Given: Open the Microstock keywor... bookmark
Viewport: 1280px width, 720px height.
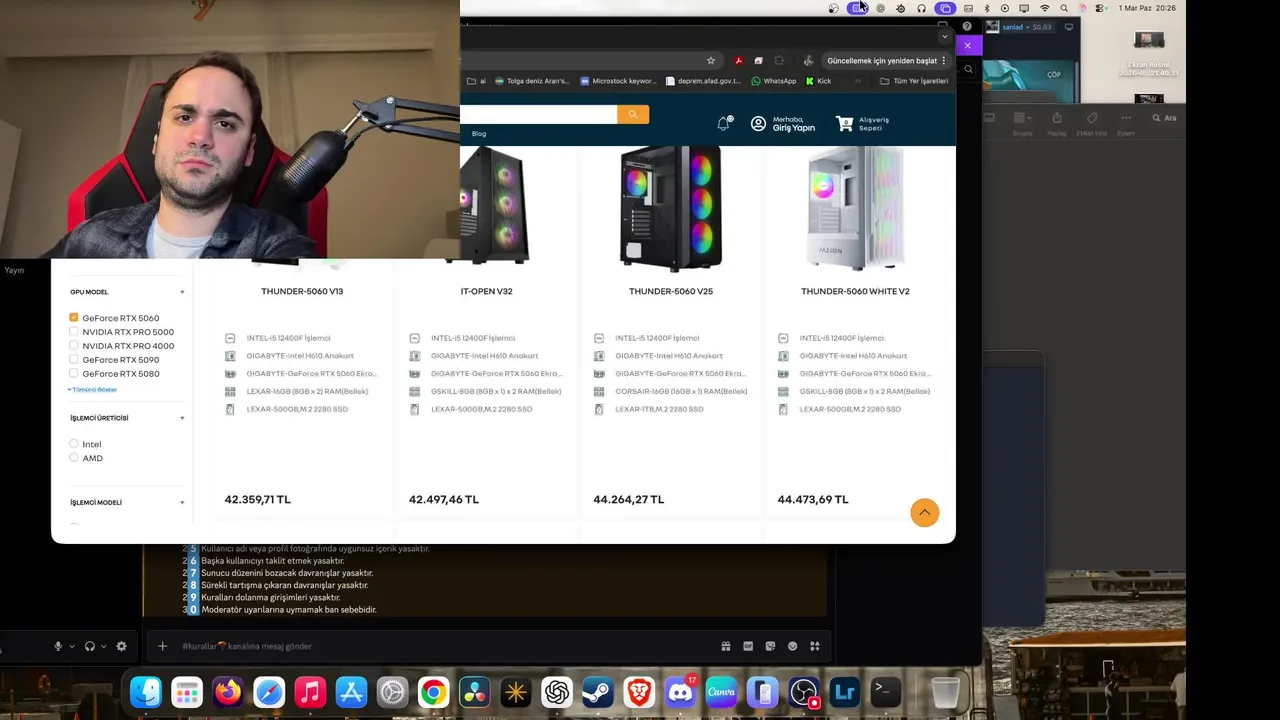Looking at the screenshot, I should 618,81.
